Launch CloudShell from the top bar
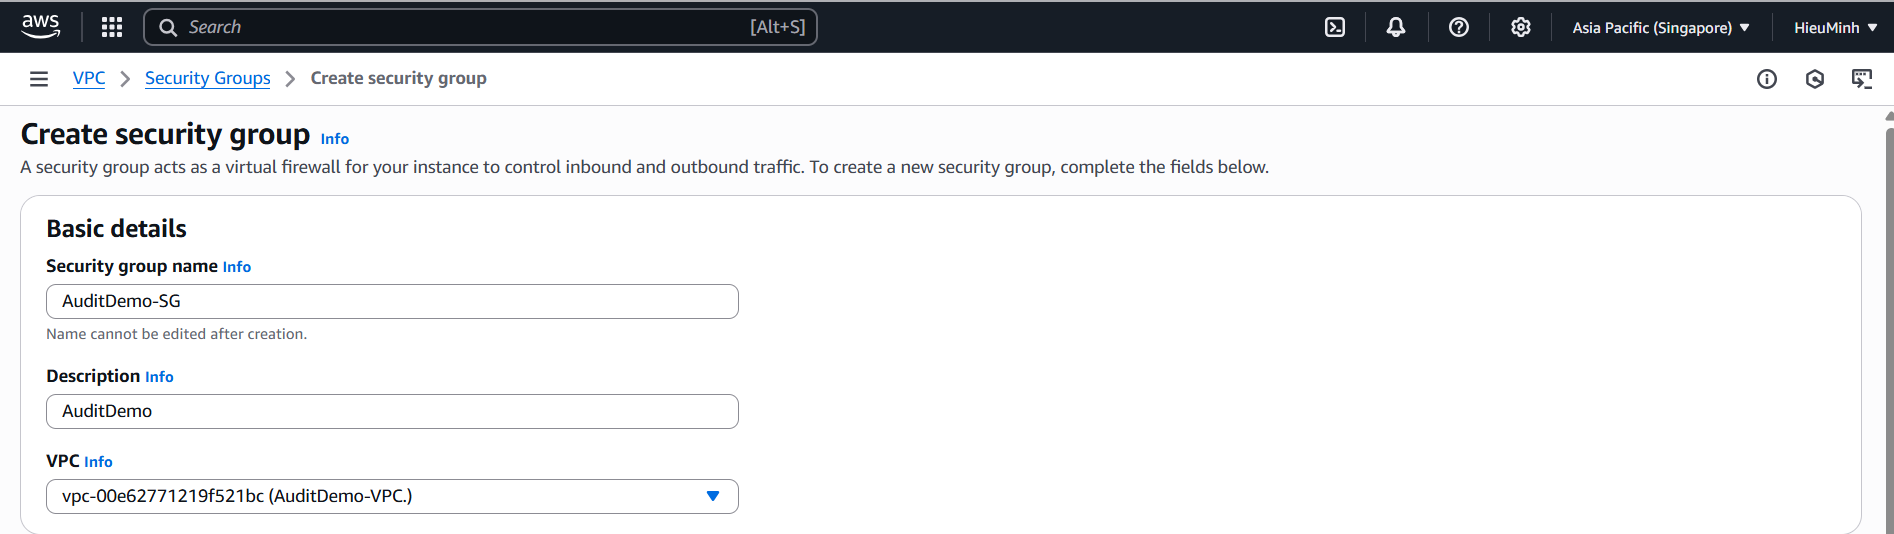 (1335, 27)
